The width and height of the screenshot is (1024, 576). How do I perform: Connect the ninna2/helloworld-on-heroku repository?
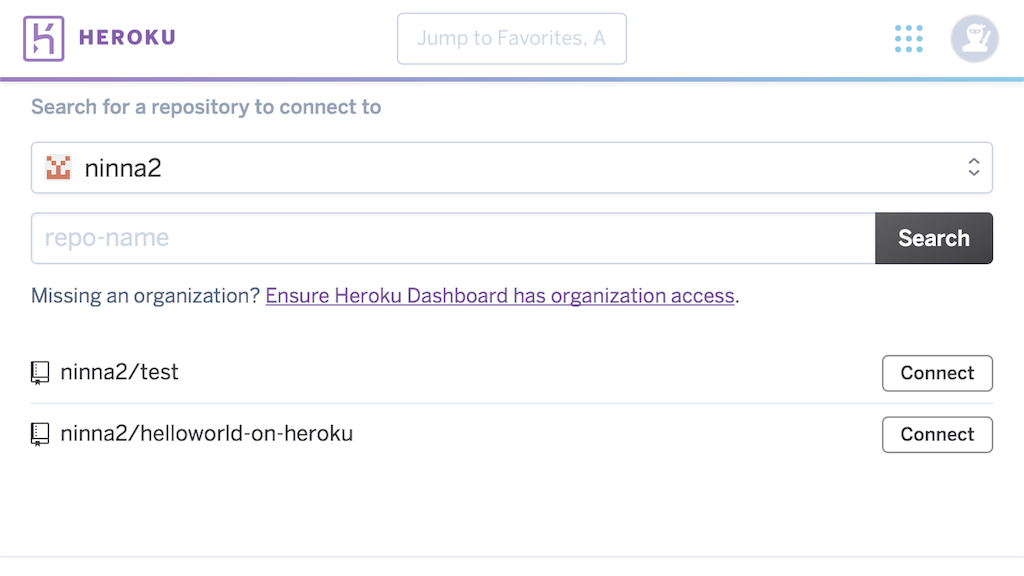pos(937,435)
